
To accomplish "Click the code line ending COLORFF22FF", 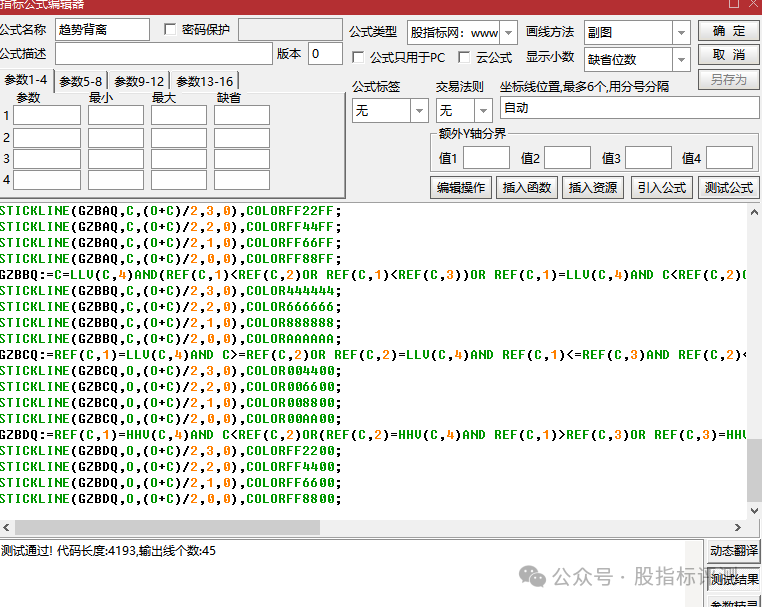I will pyautogui.click(x=171, y=211).
